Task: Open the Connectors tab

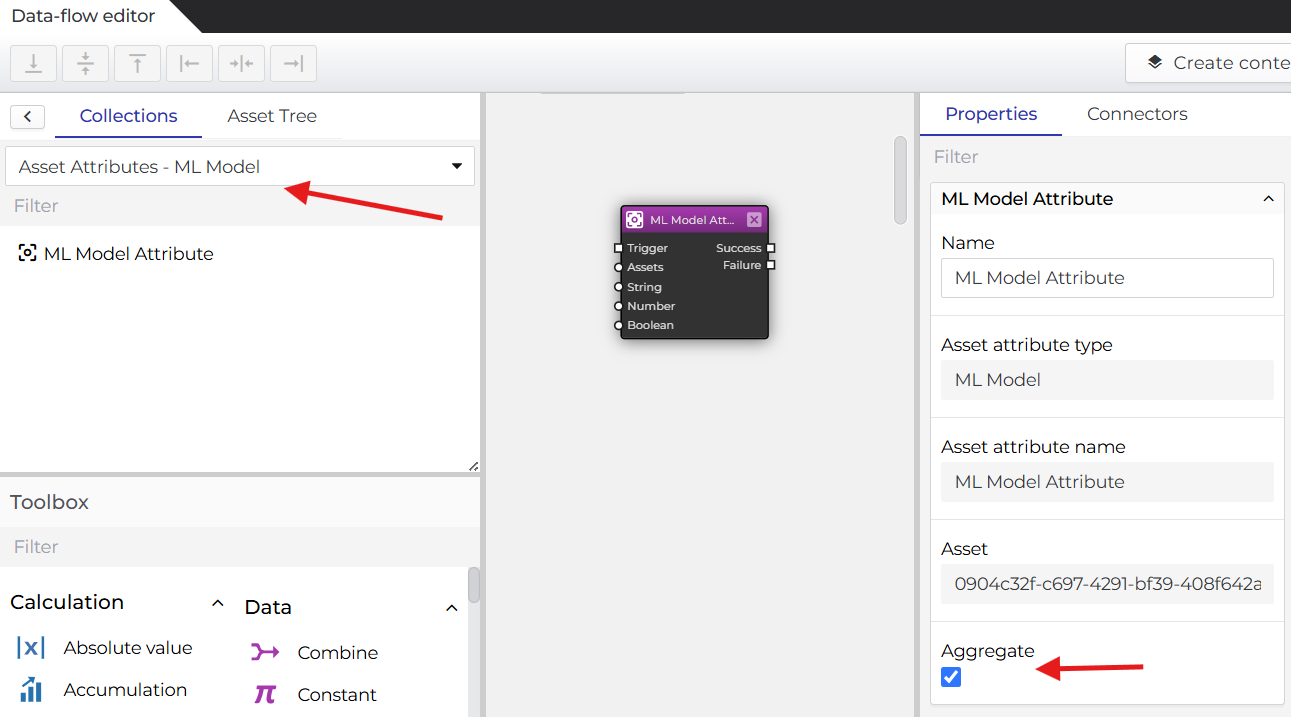Action: click(x=1137, y=114)
